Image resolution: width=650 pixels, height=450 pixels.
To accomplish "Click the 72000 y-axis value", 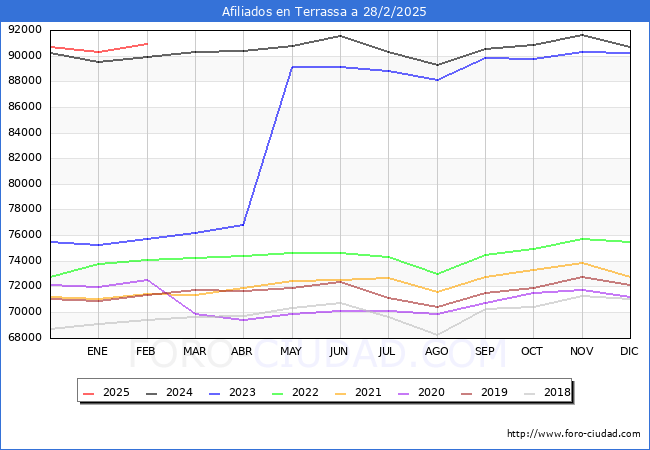I will click(25, 286).
